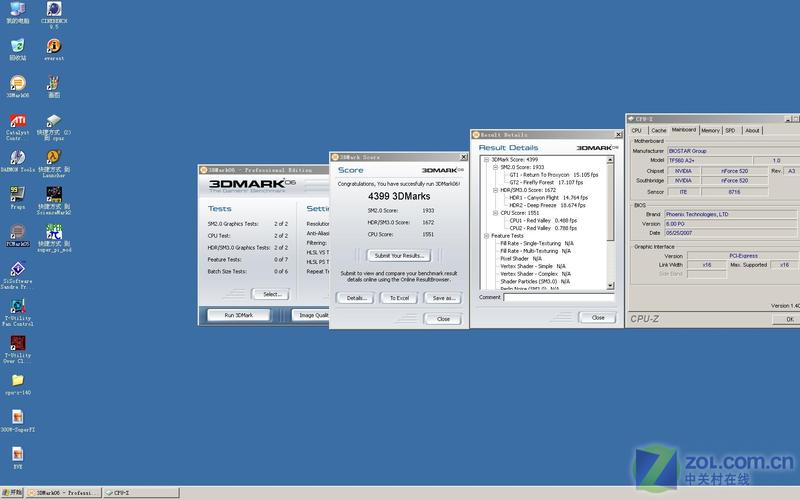Select the CPU1 - Red Valley row

click(543, 221)
